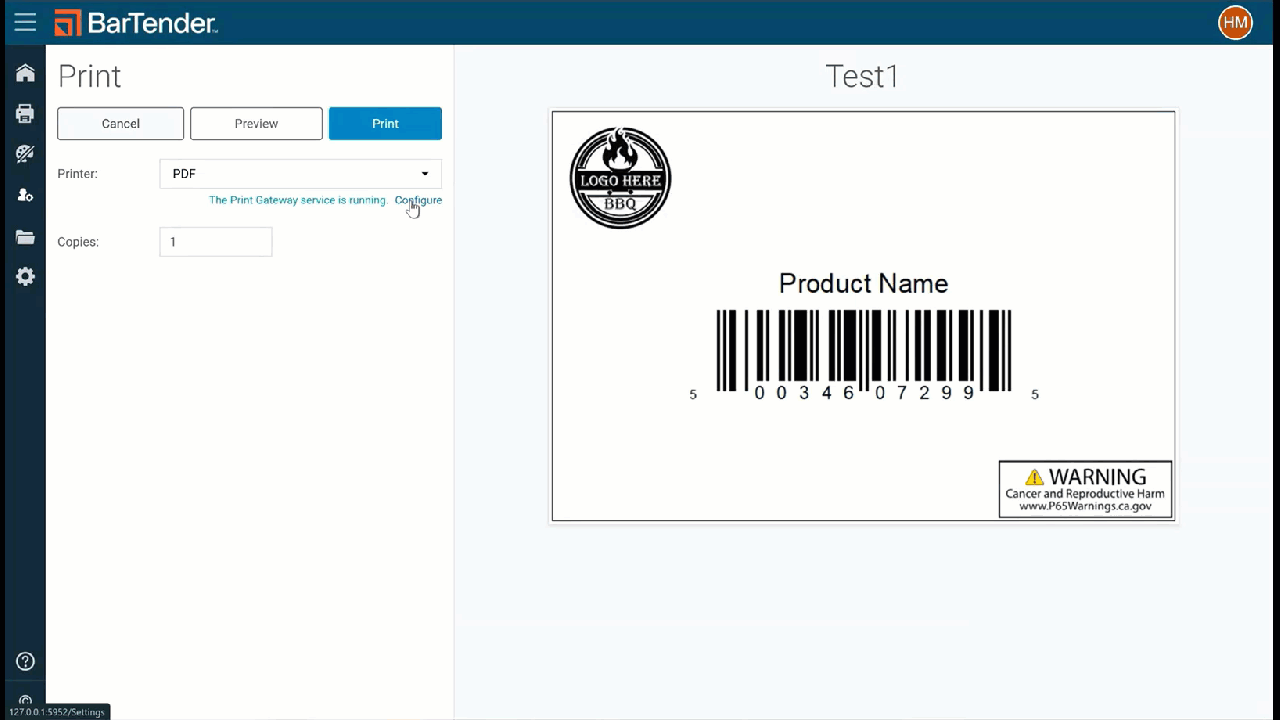Screen dimensions: 1280x720
Task: Open the design palette sidebar icon
Action: pyautogui.click(x=25, y=154)
